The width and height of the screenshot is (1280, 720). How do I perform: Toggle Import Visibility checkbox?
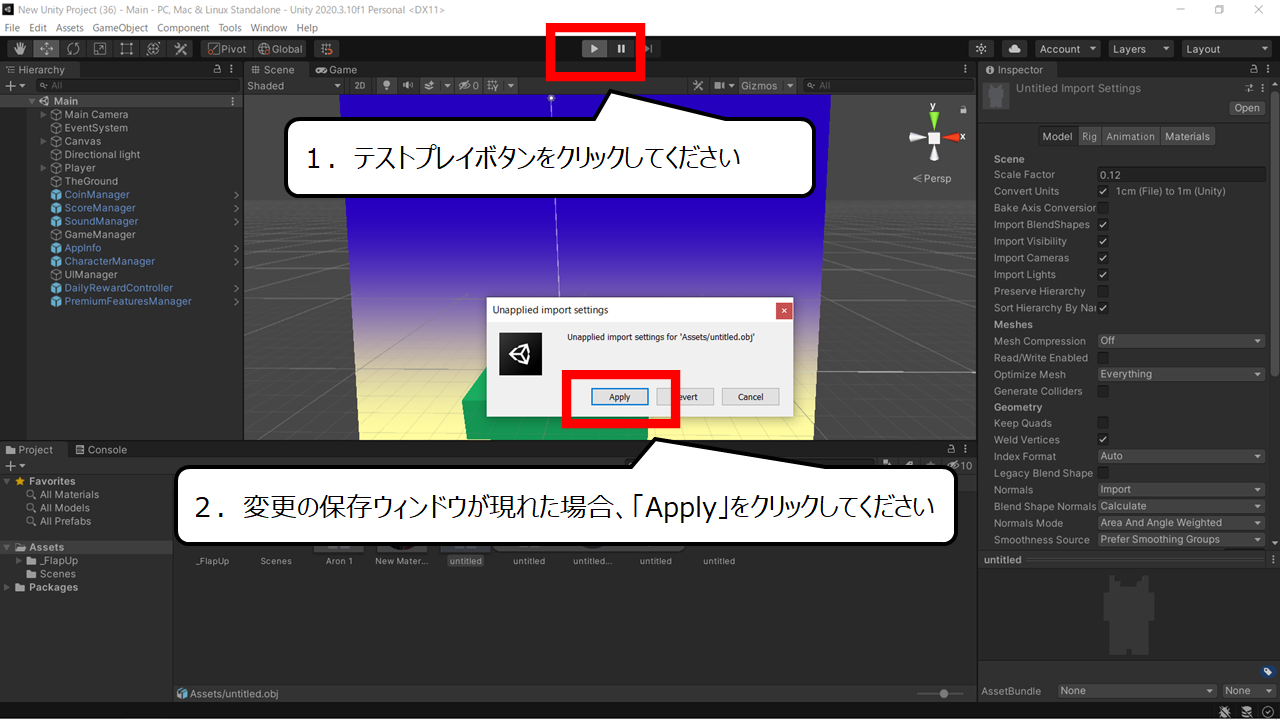point(1103,241)
